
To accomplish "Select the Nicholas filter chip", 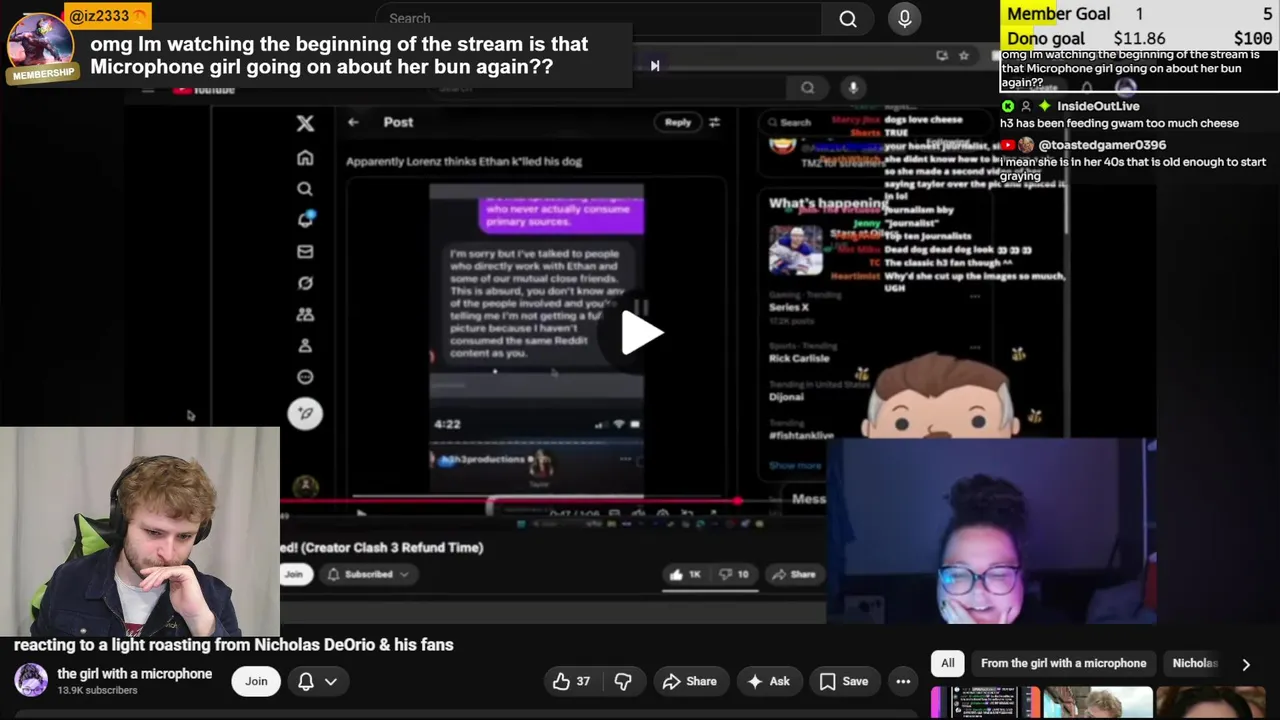I will point(1195,663).
